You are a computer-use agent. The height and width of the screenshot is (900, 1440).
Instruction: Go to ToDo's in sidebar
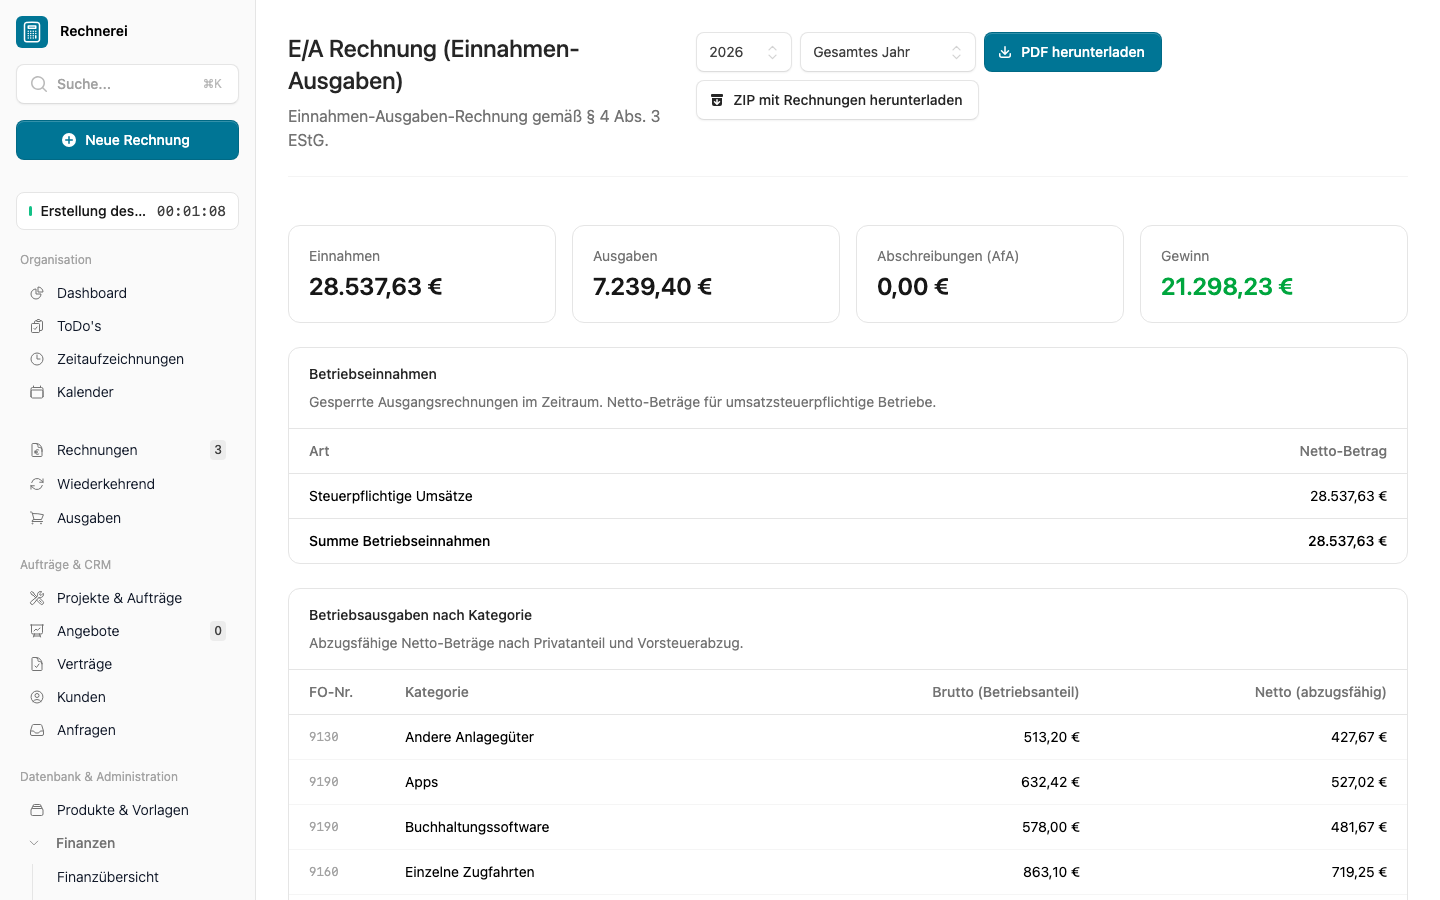coord(127,326)
